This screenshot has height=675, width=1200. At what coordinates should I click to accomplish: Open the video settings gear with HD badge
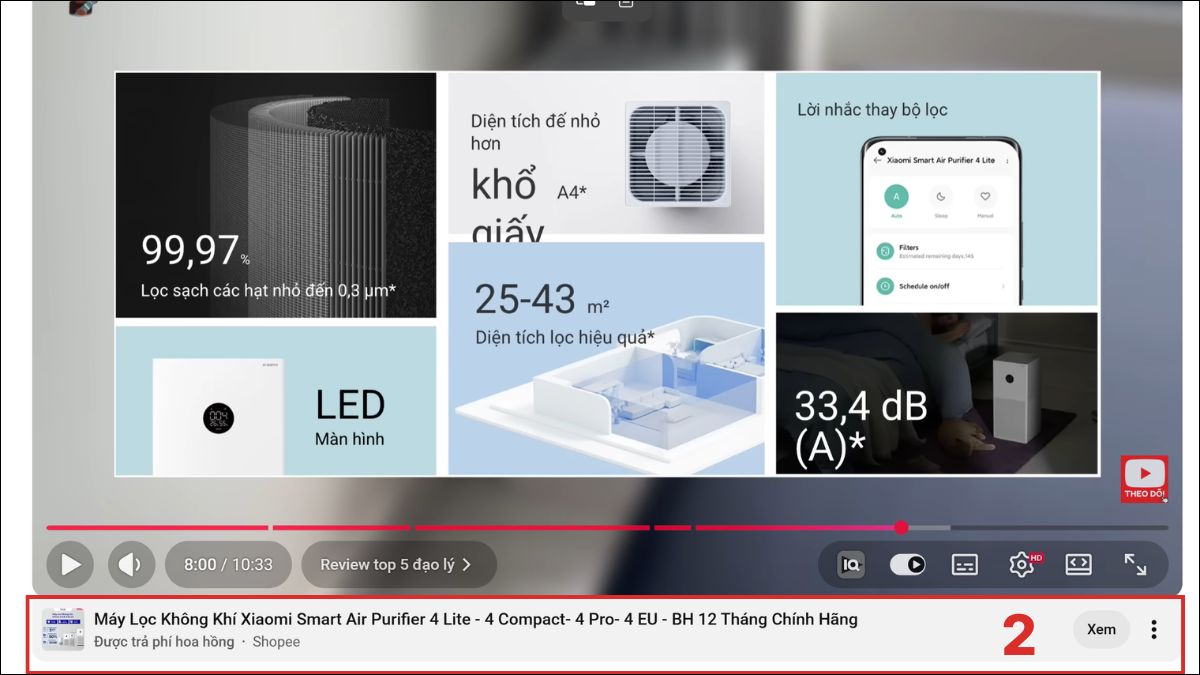[x=1023, y=564]
